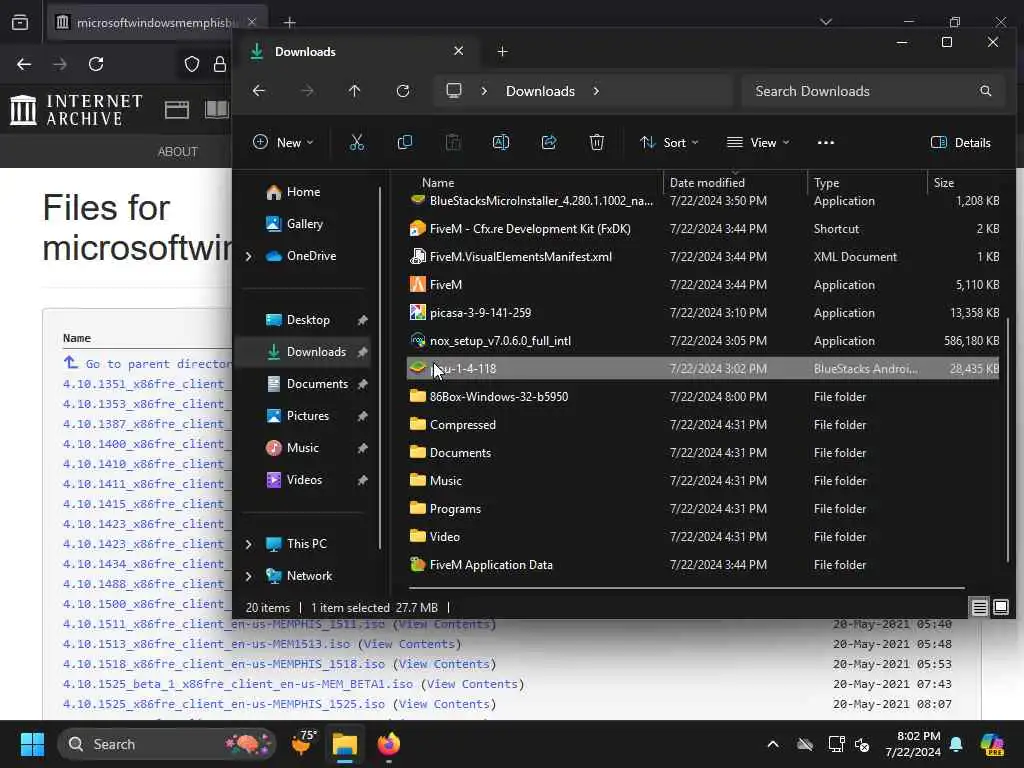This screenshot has height=768, width=1024.
Task: Open the Internet Archive texts book icon
Action: [x=217, y=110]
